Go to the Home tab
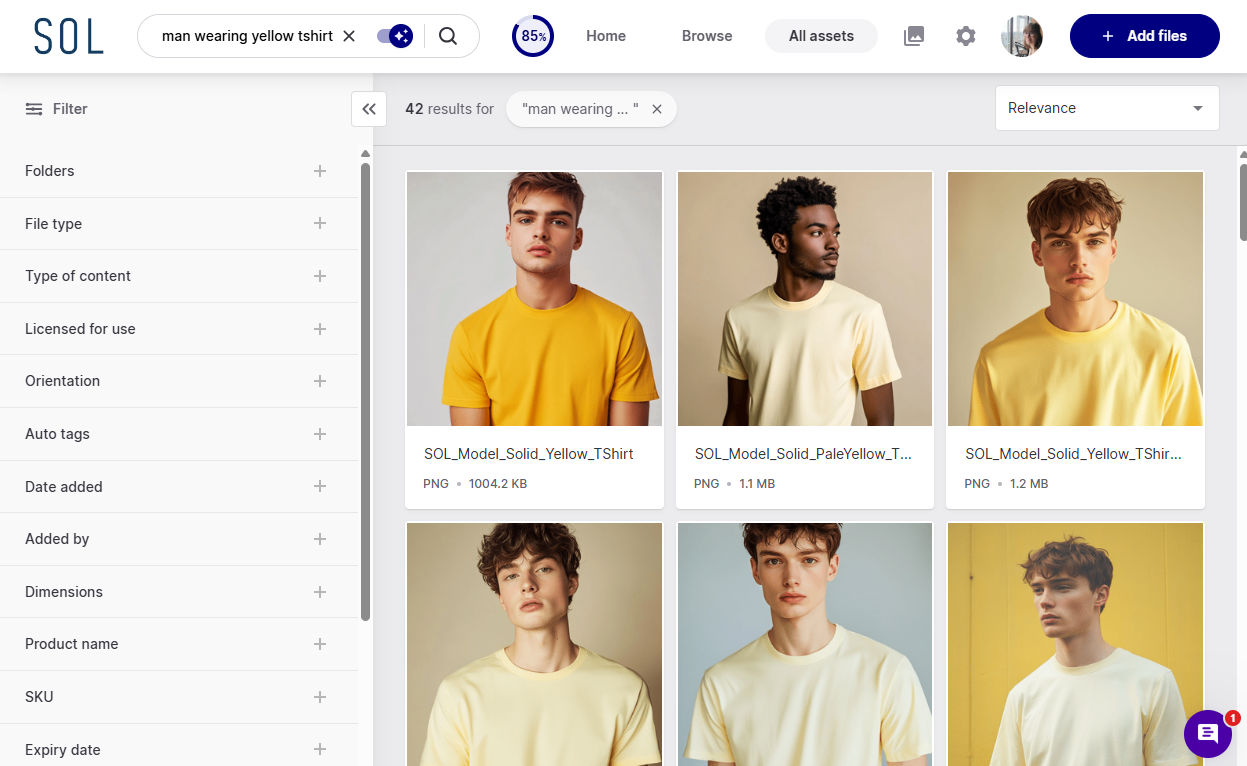This screenshot has width=1247, height=766. click(x=606, y=36)
